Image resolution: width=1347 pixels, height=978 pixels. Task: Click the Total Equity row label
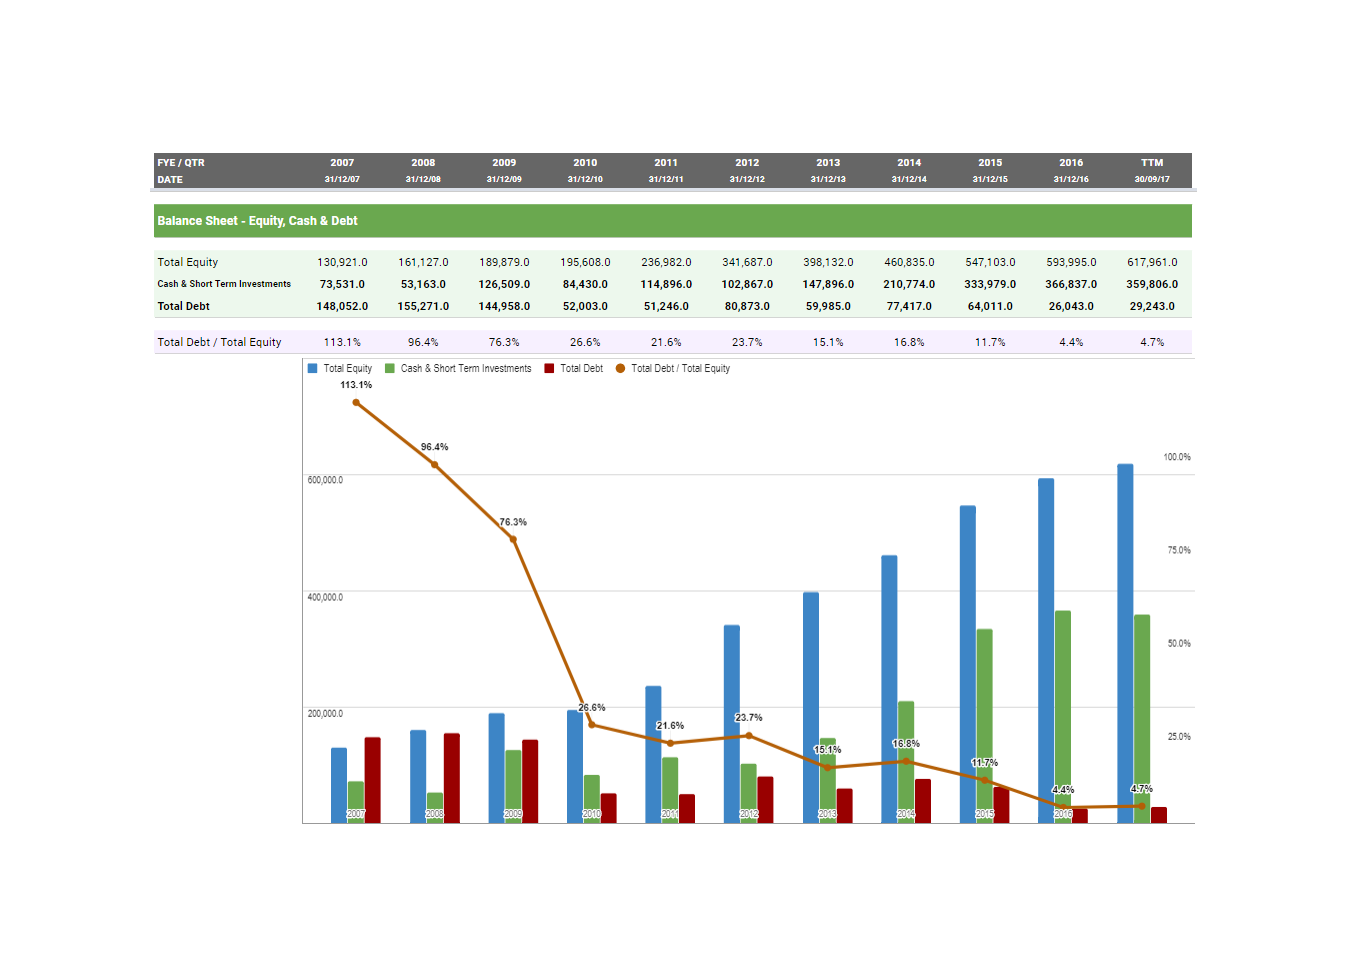click(x=188, y=262)
